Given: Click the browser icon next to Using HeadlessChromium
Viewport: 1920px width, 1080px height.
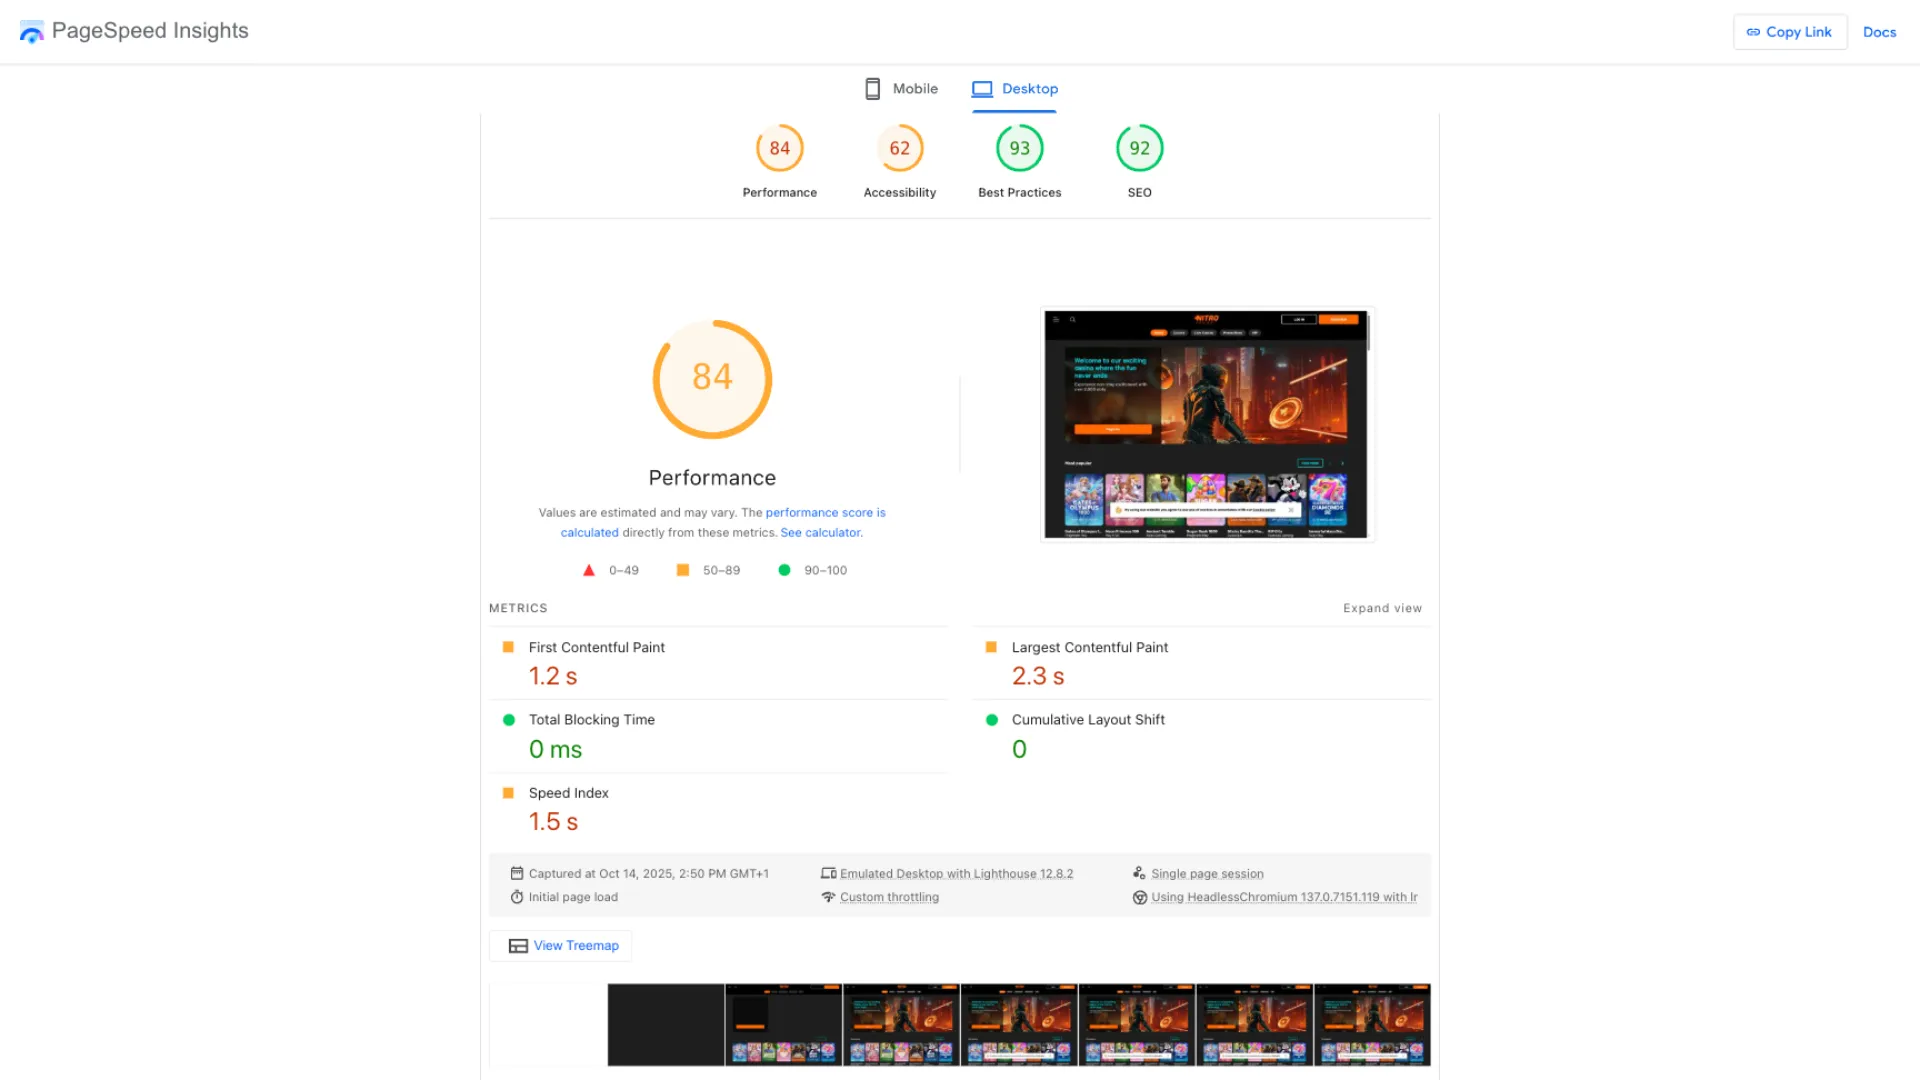Looking at the screenshot, I should (1140, 897).
